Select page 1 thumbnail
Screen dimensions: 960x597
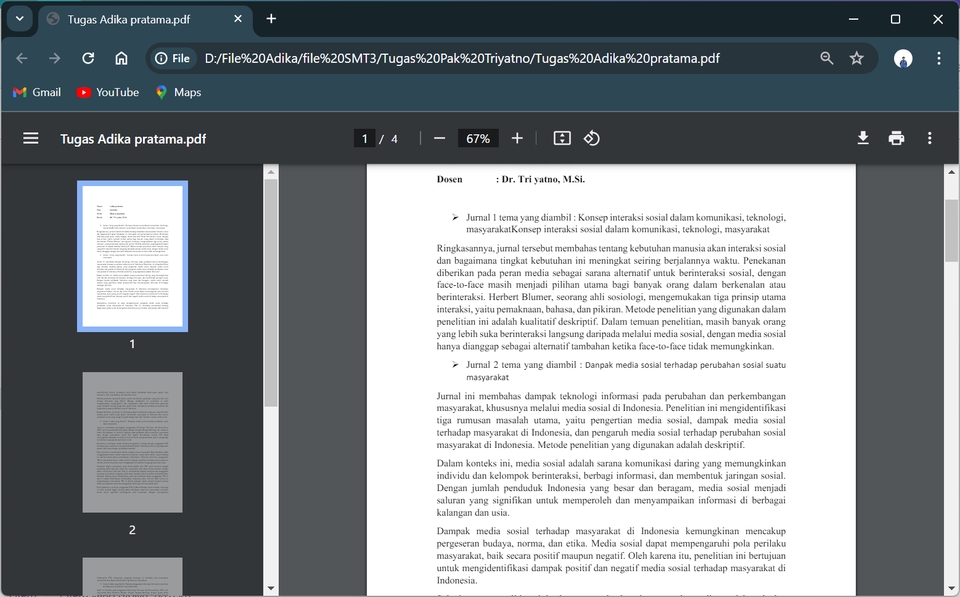[x=132, y=256]
